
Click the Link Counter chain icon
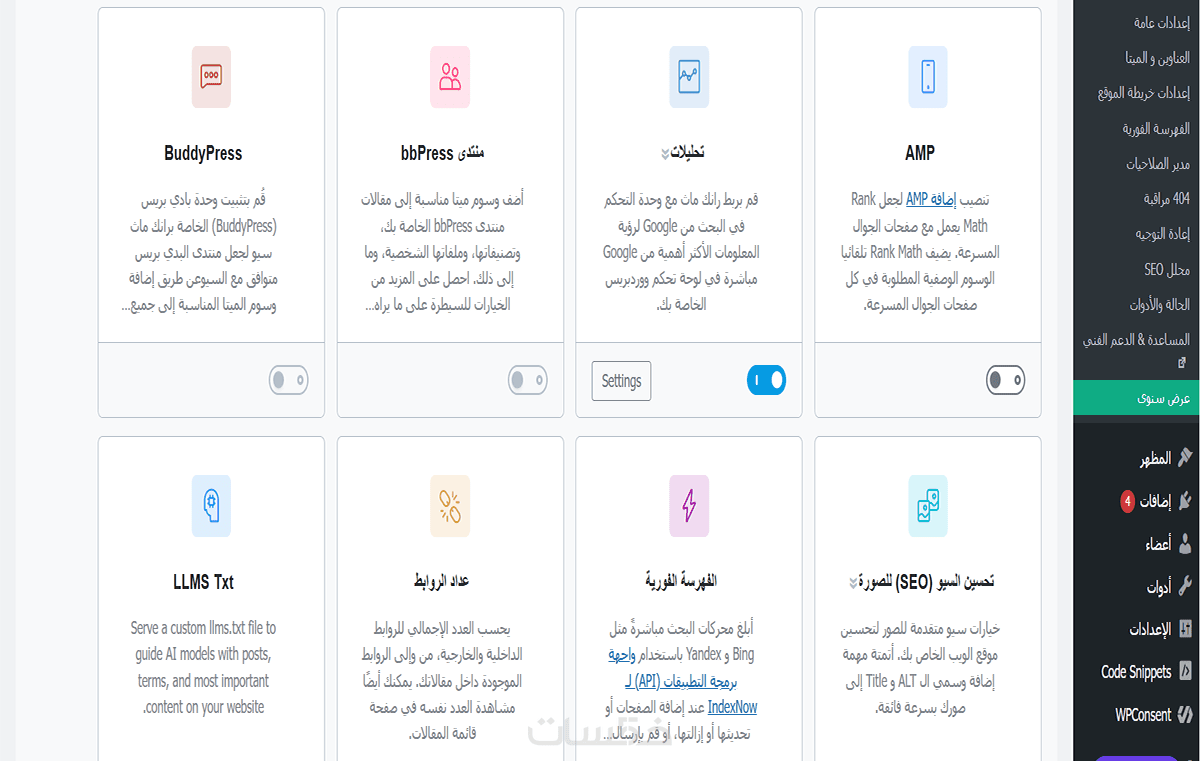450,506
